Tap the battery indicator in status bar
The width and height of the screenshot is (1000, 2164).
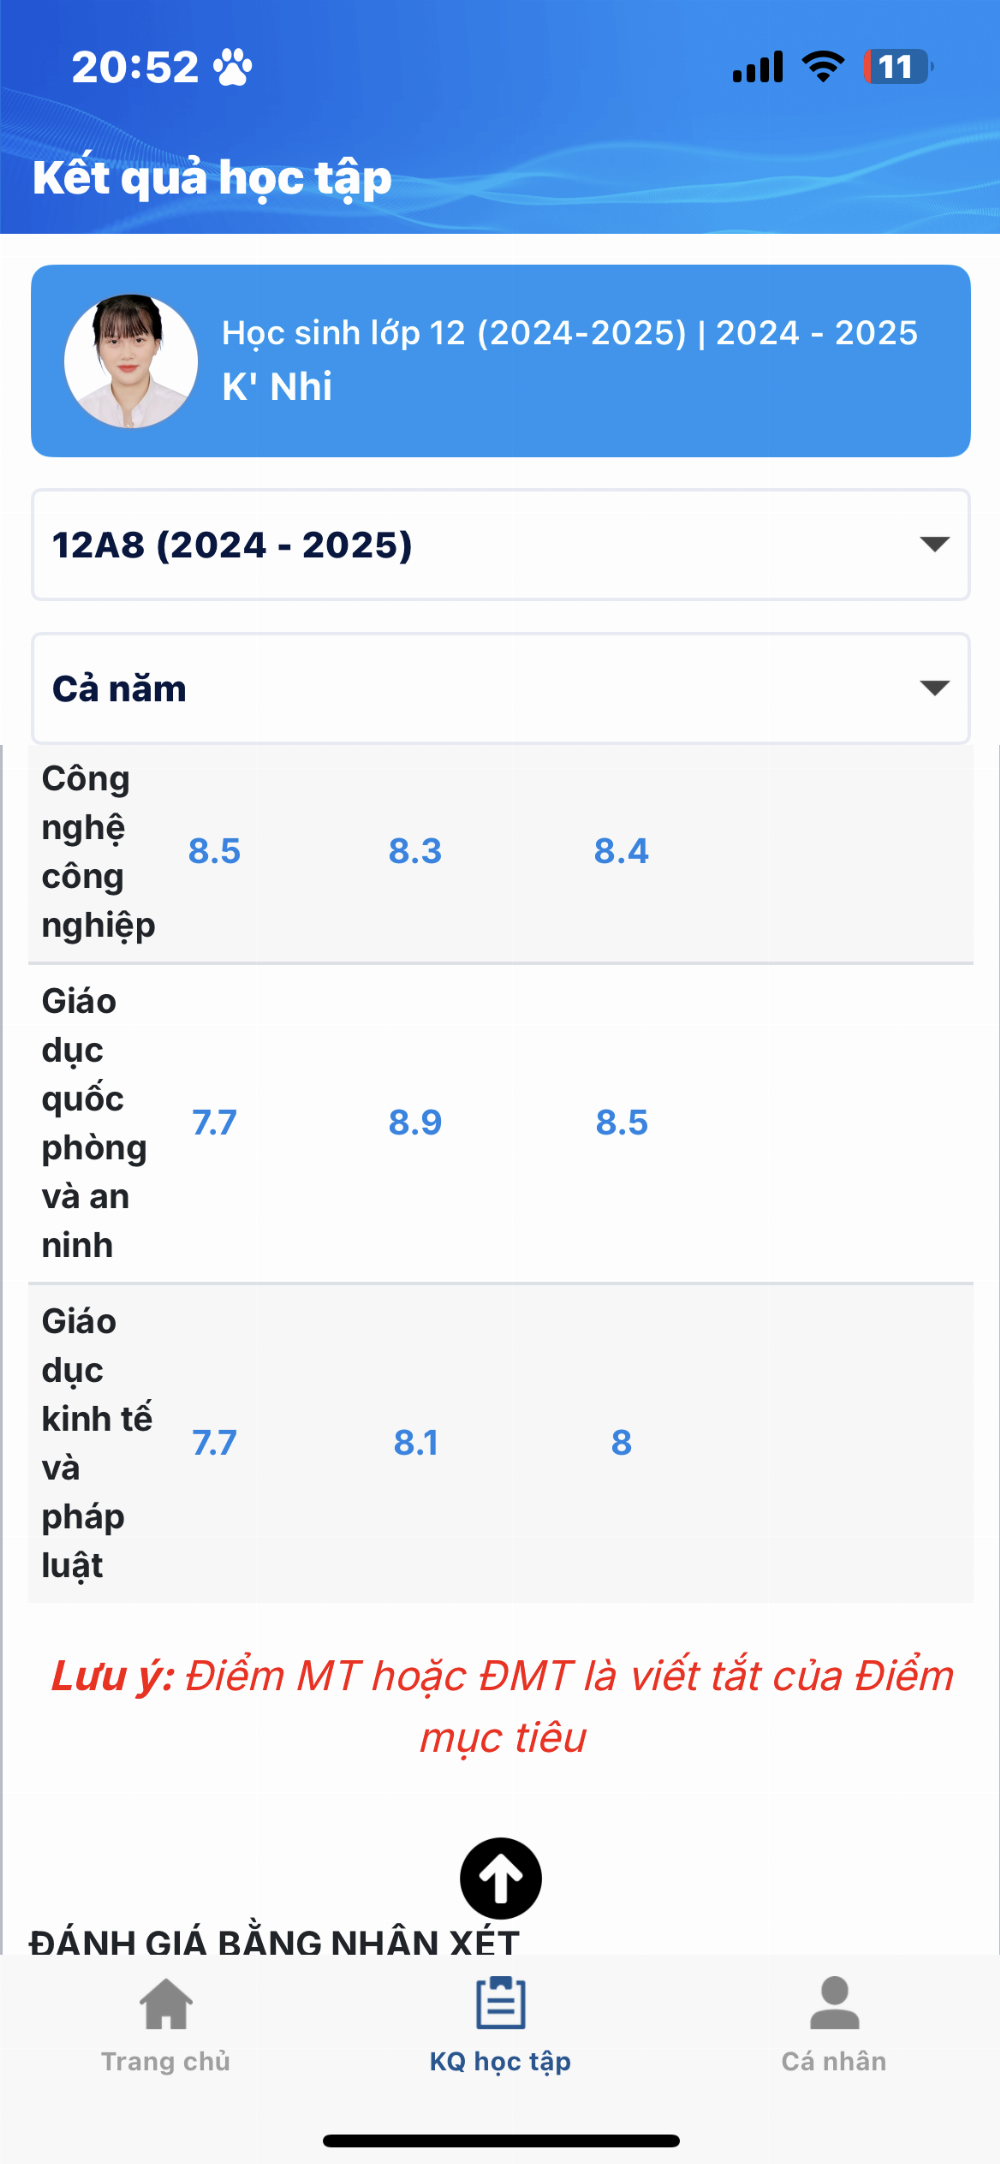click(898, 67)
